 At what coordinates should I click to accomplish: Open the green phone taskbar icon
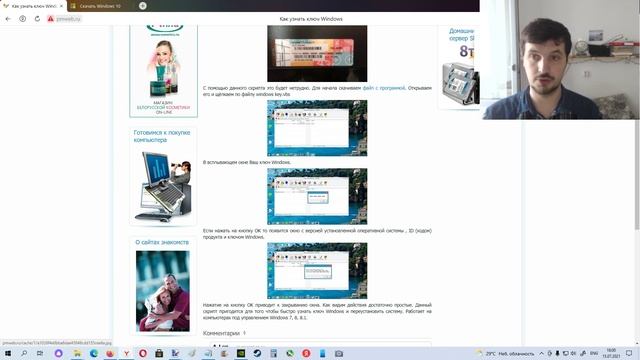coord(290,353)
